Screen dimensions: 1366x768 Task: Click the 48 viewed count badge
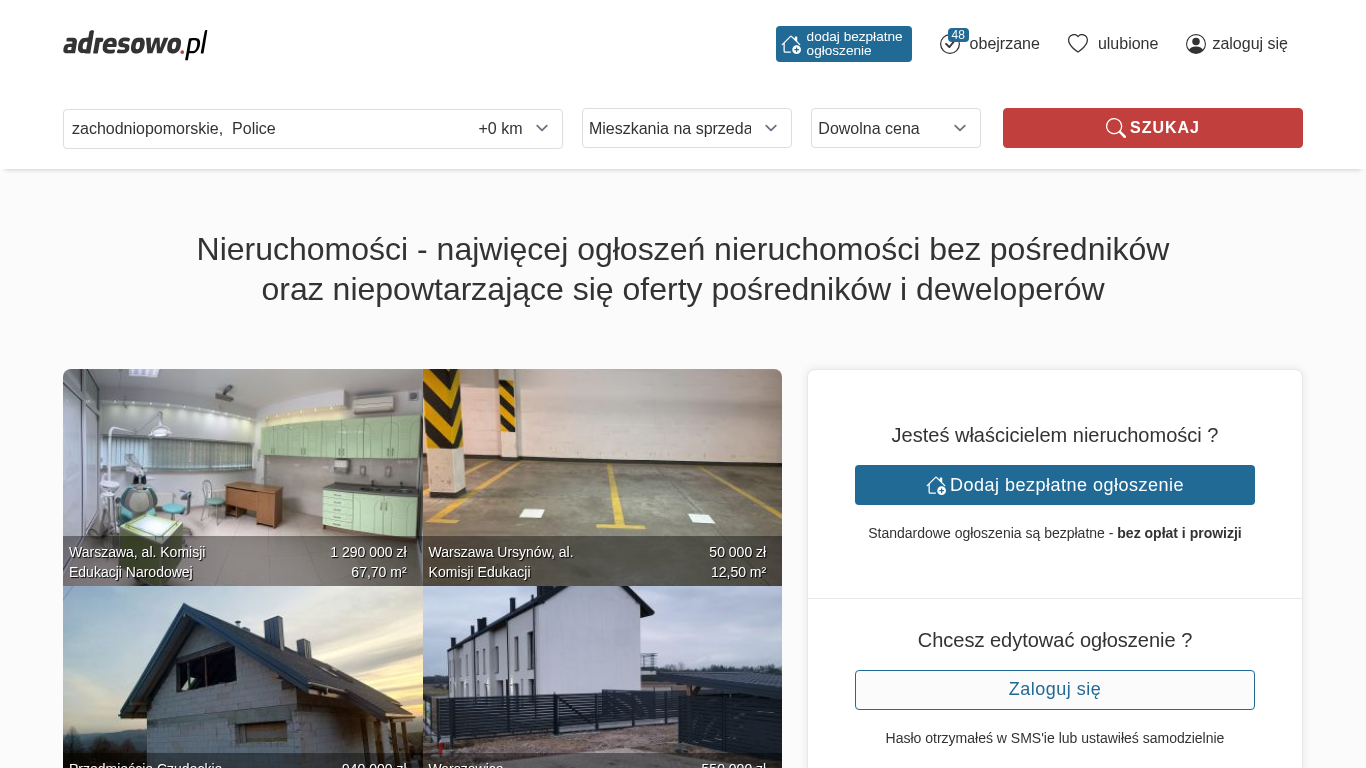958,35
